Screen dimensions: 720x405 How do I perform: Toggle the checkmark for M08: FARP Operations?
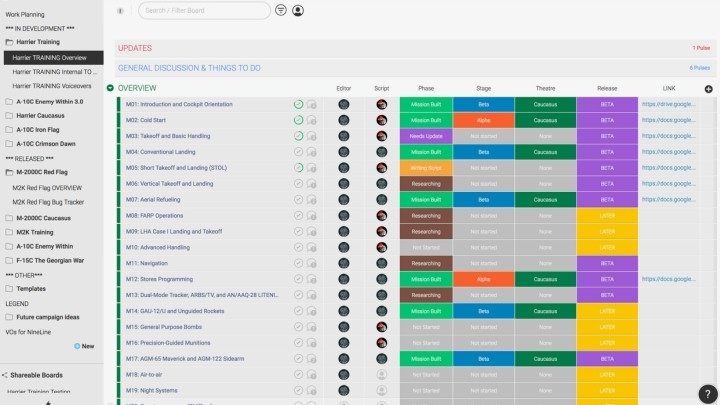tap(299, 216)
